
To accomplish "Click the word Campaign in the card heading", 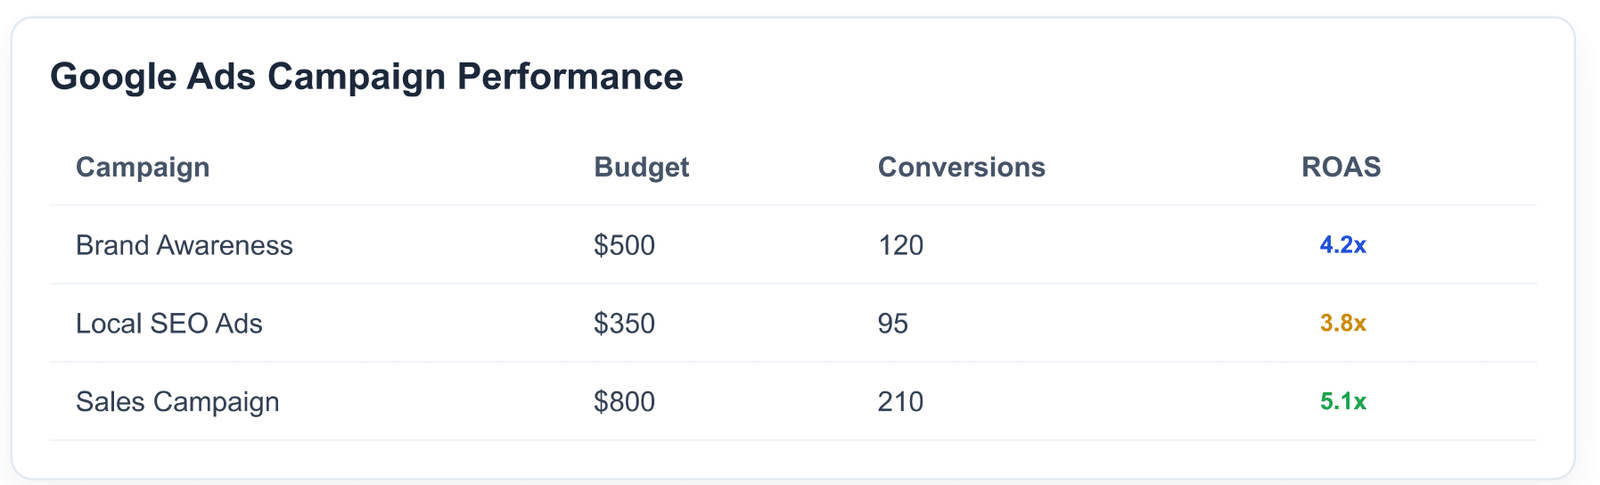I will coord(356,77).
